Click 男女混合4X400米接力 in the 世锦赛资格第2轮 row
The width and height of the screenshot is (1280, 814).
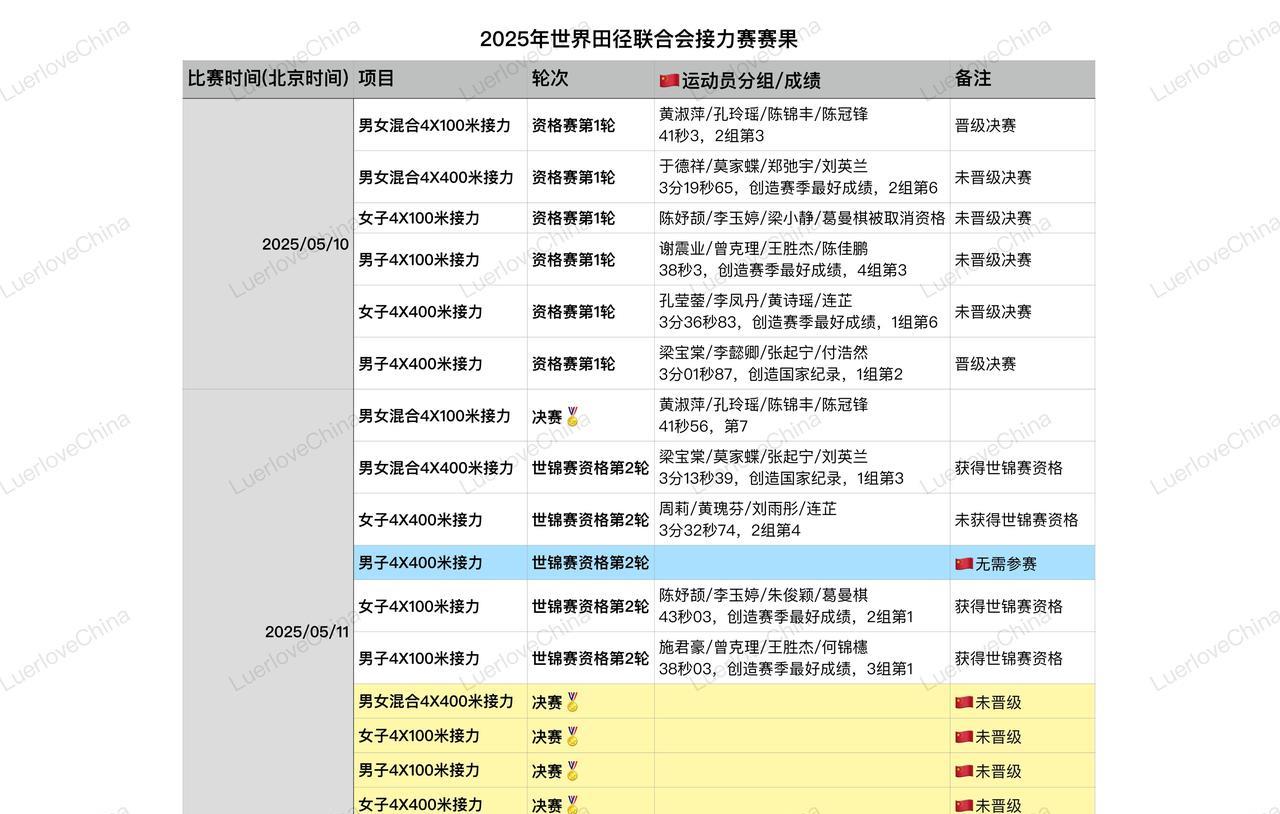[436, 467]
